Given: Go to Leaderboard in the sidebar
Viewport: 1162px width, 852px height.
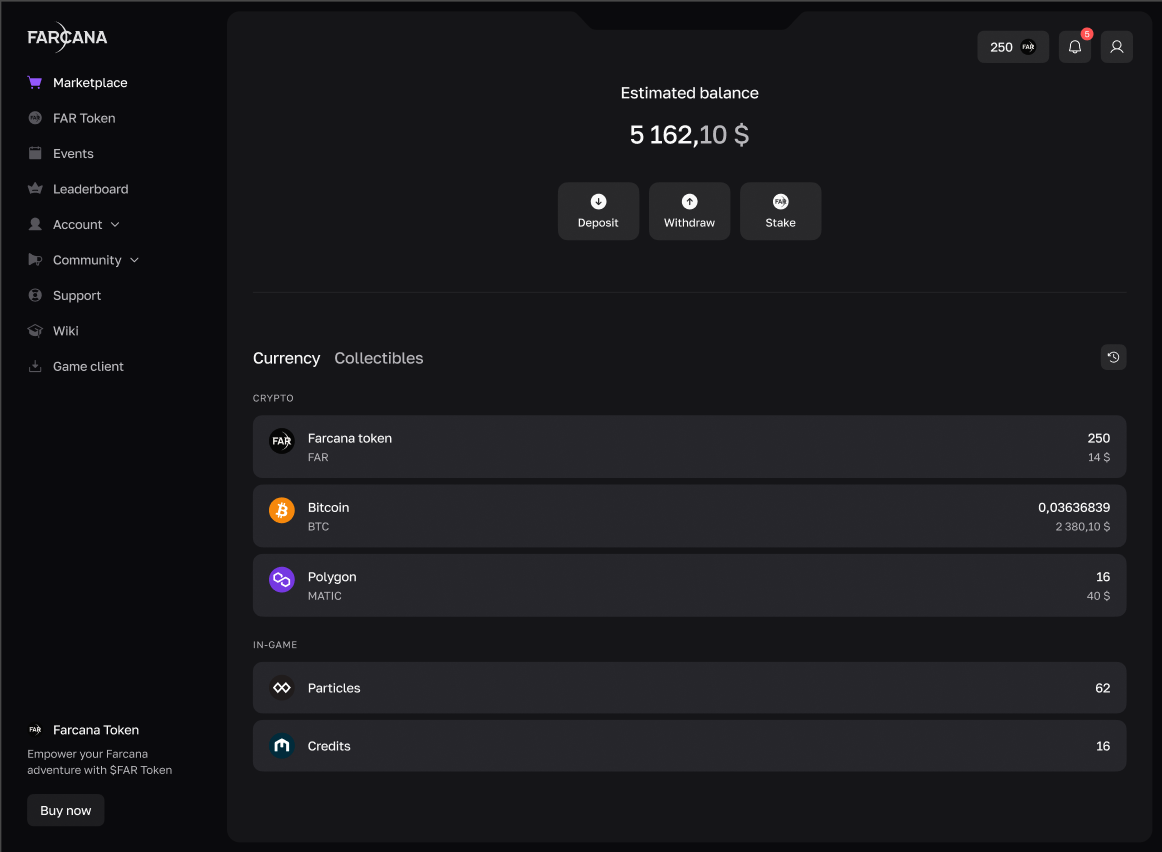Looking at the screenshot, I should point(90,189).
